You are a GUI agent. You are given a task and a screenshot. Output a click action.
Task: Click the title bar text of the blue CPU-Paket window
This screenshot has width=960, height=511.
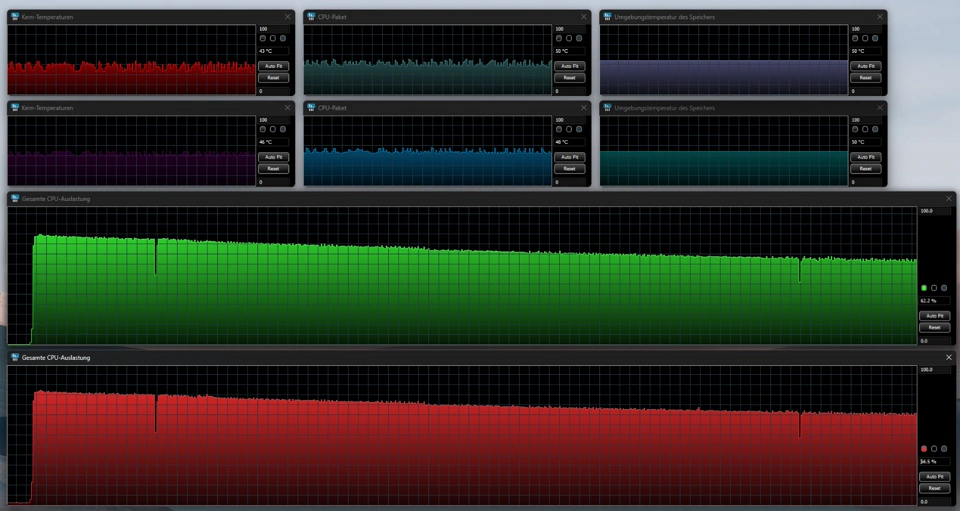332,108
